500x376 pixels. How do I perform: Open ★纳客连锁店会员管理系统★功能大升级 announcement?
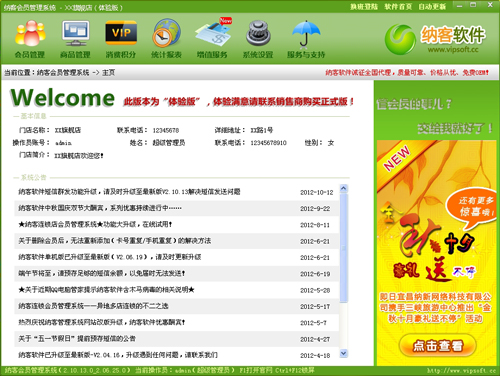95,225
